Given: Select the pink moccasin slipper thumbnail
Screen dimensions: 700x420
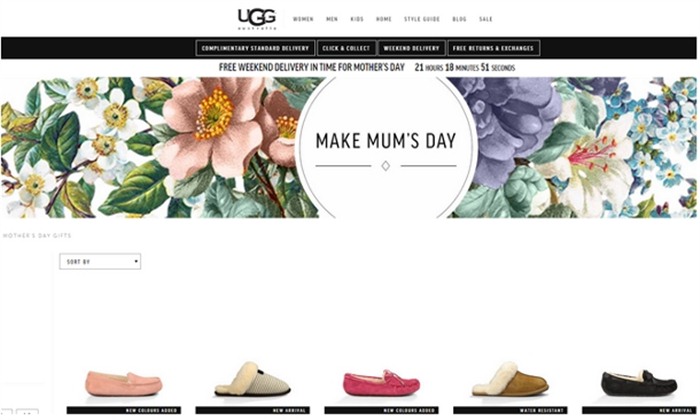Looking at the screenshot, I should click(124, 383).
